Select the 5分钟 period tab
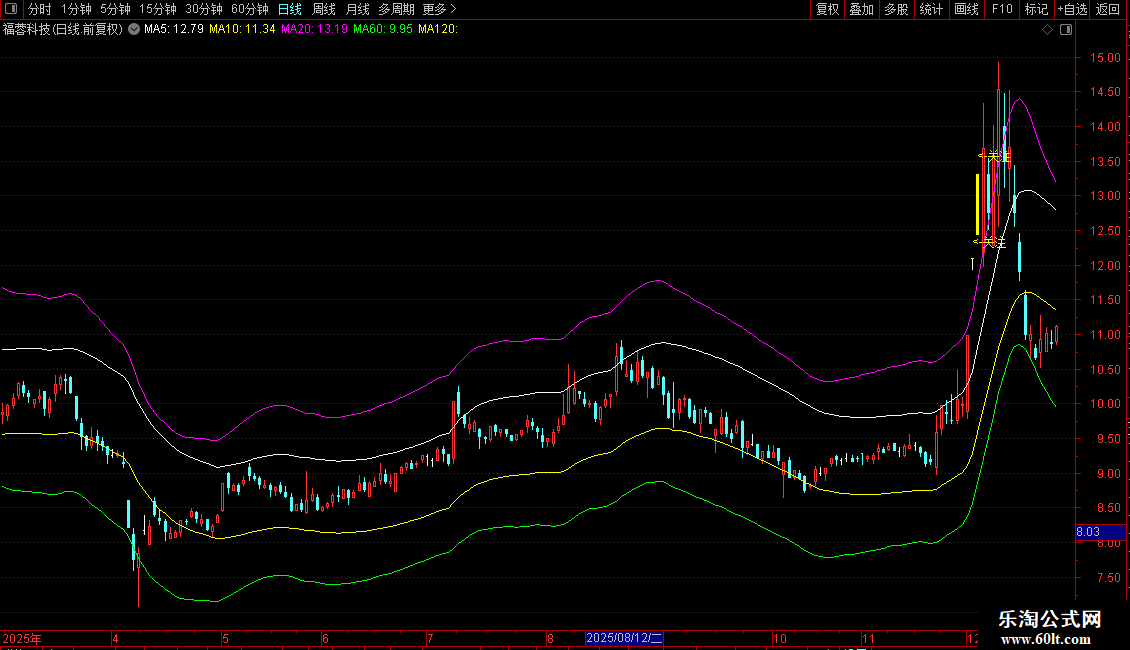This screenshot has height=650, width=1130. point(115,9)
